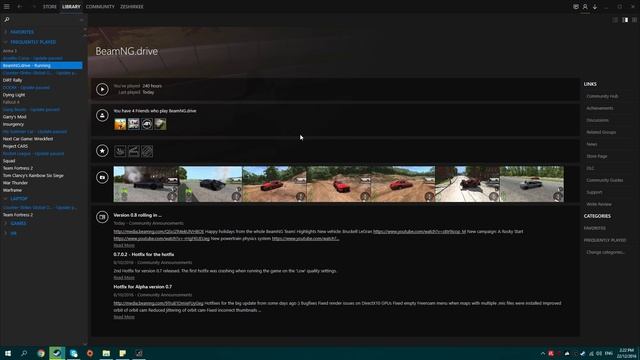Select Garry's Mod in game list
The width and height of the screenshot is (640, 360).
pos(14,117)
